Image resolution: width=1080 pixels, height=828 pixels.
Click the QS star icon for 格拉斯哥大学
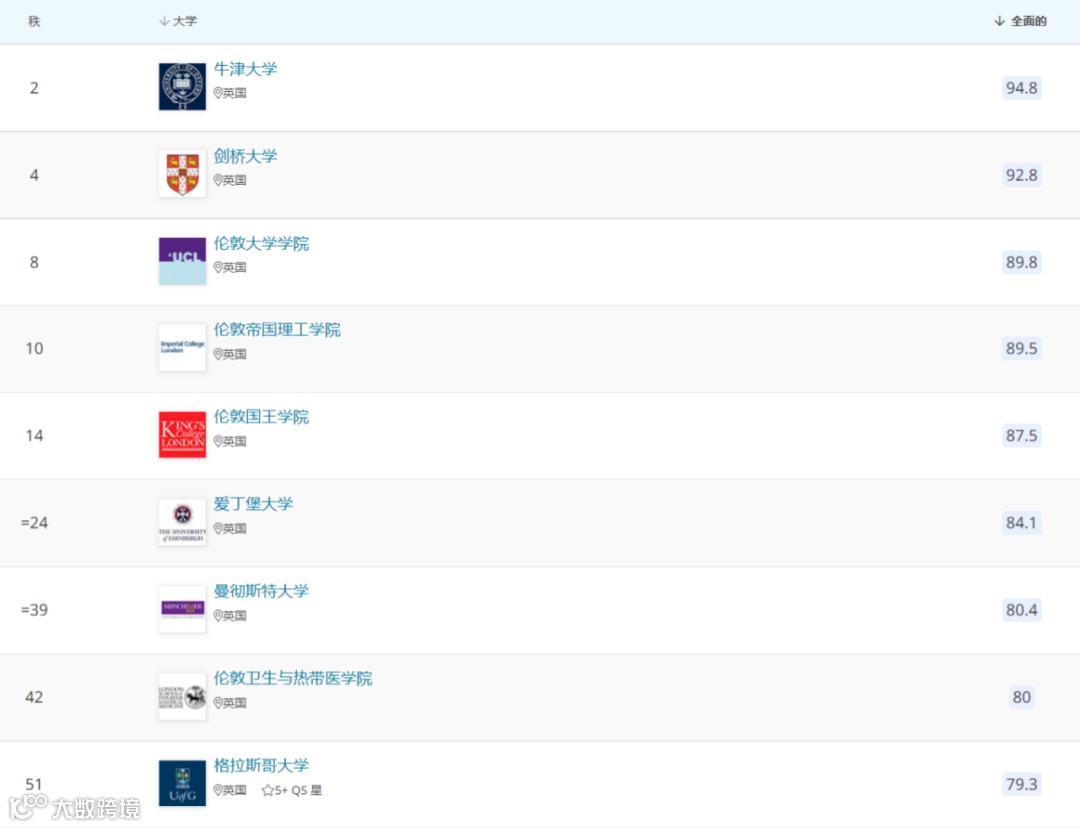(267, 790)
